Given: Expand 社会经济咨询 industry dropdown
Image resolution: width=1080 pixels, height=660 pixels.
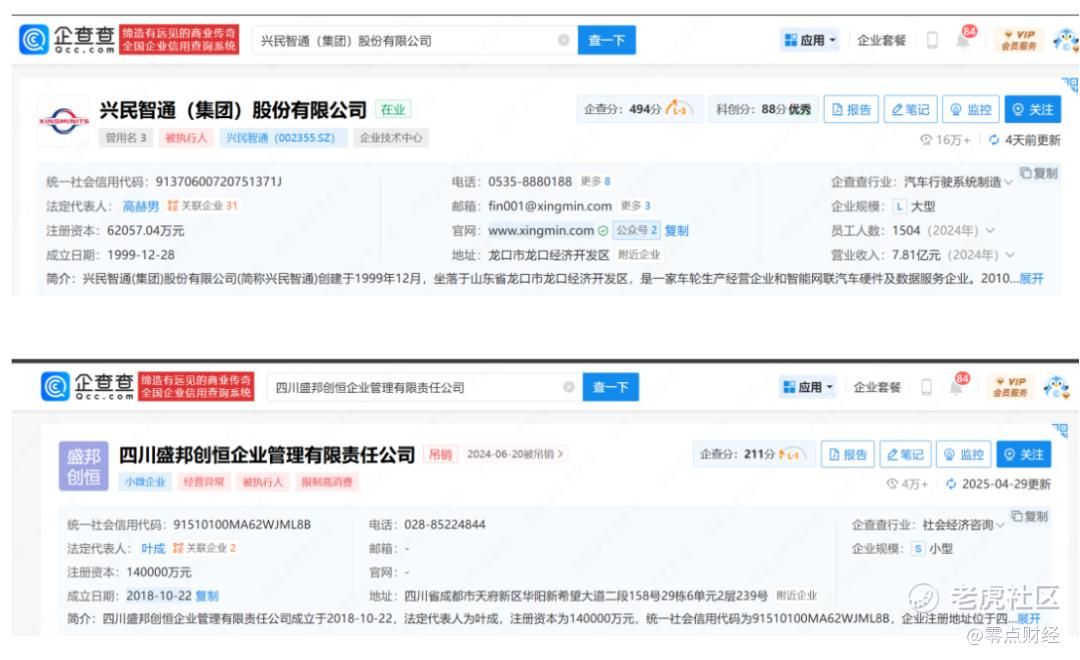Looking at the screenshot, I should [x=1000, y=525].
